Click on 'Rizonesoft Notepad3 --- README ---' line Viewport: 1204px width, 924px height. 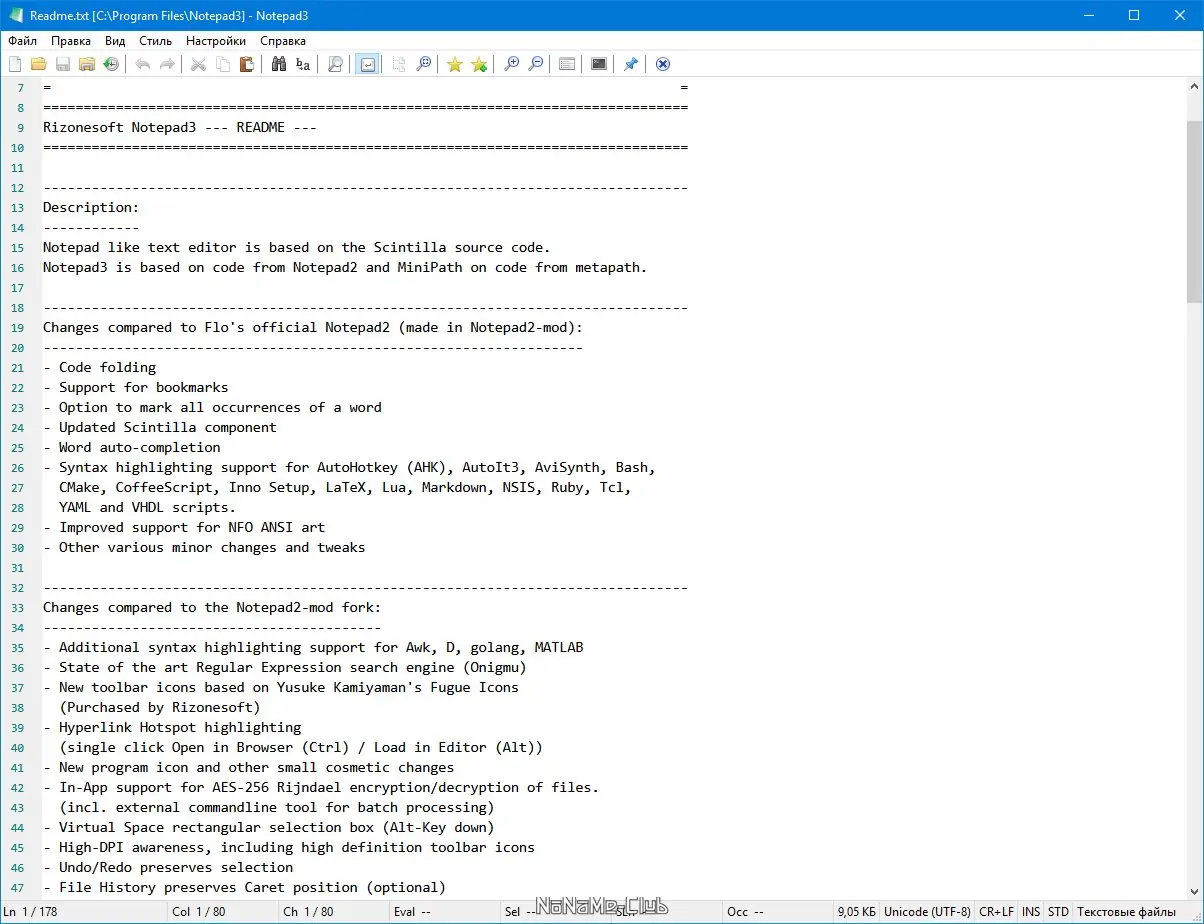tap(180, 127)
